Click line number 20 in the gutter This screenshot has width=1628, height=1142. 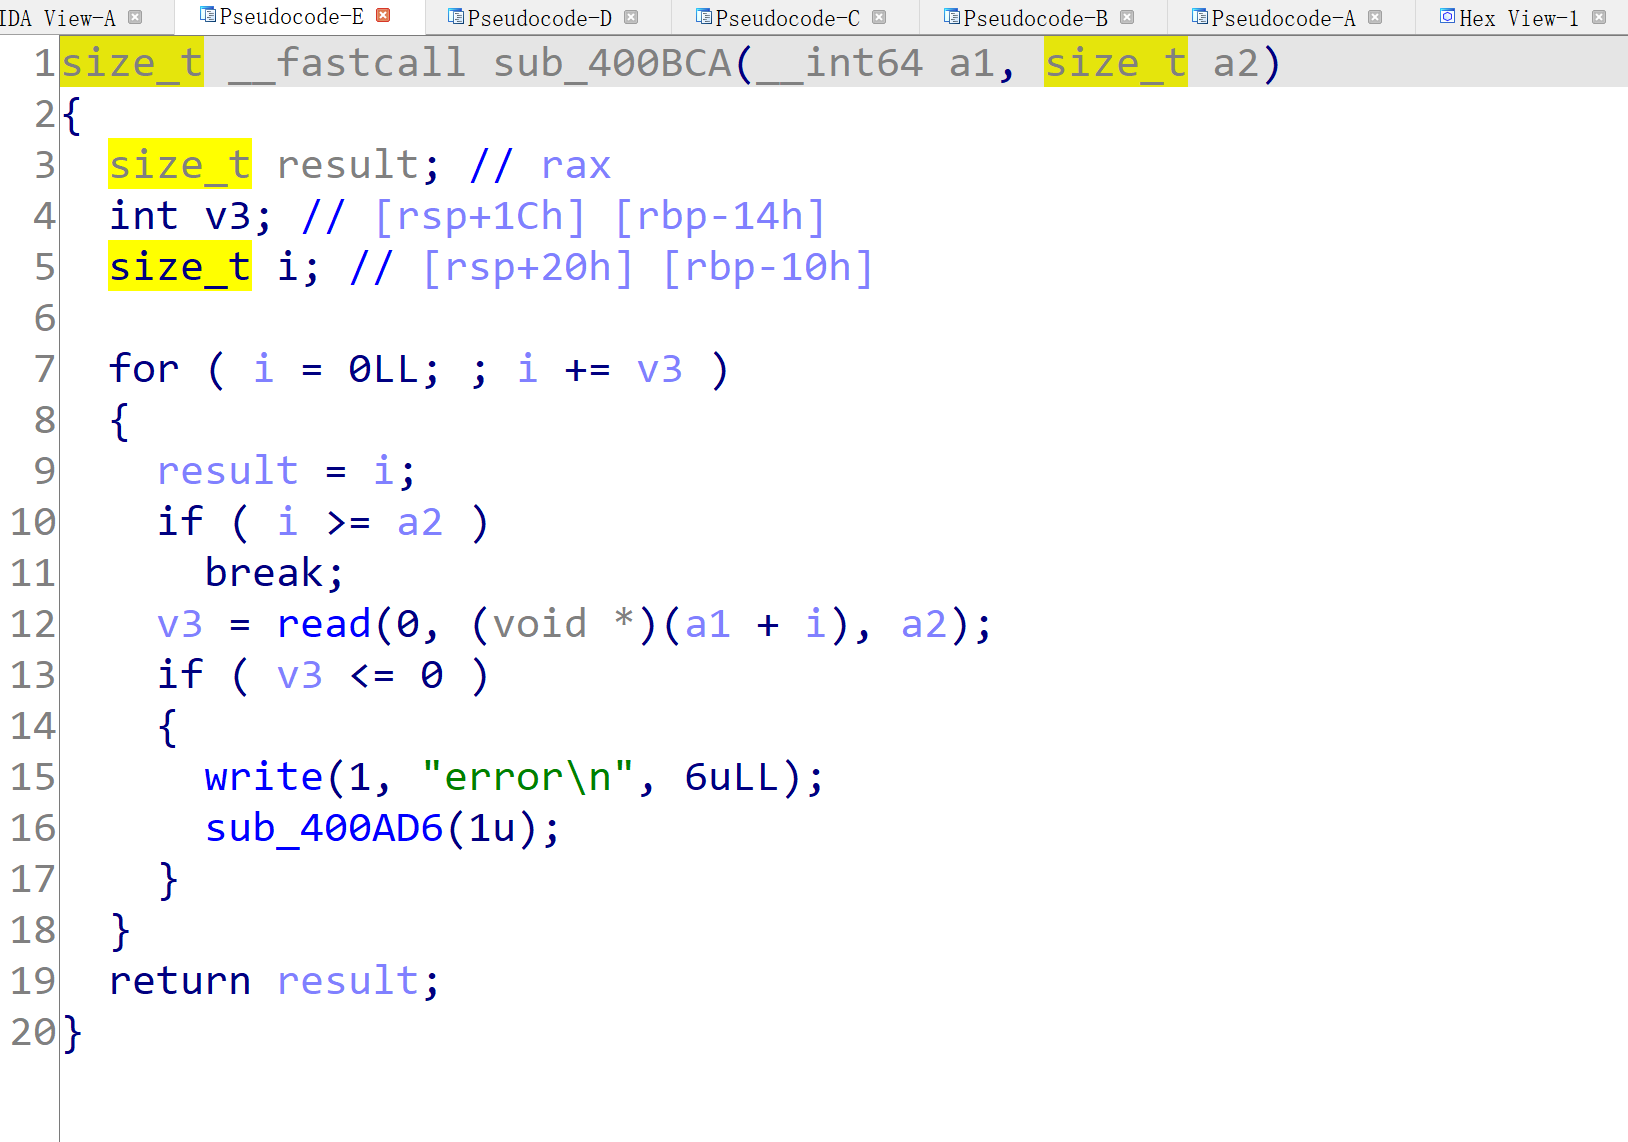pos(32,1031)
